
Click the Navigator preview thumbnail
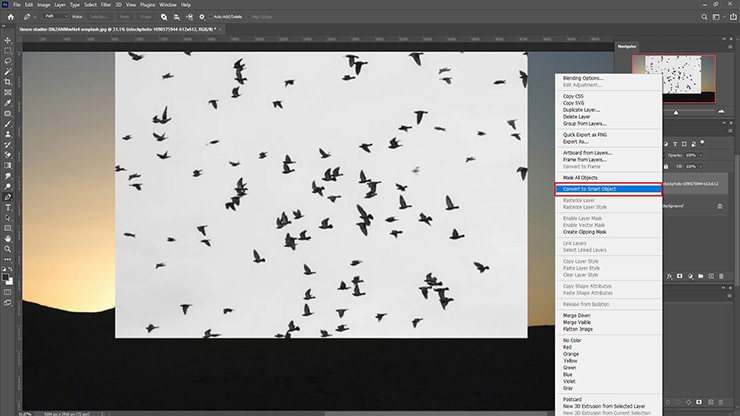click(x=673, y=79)
